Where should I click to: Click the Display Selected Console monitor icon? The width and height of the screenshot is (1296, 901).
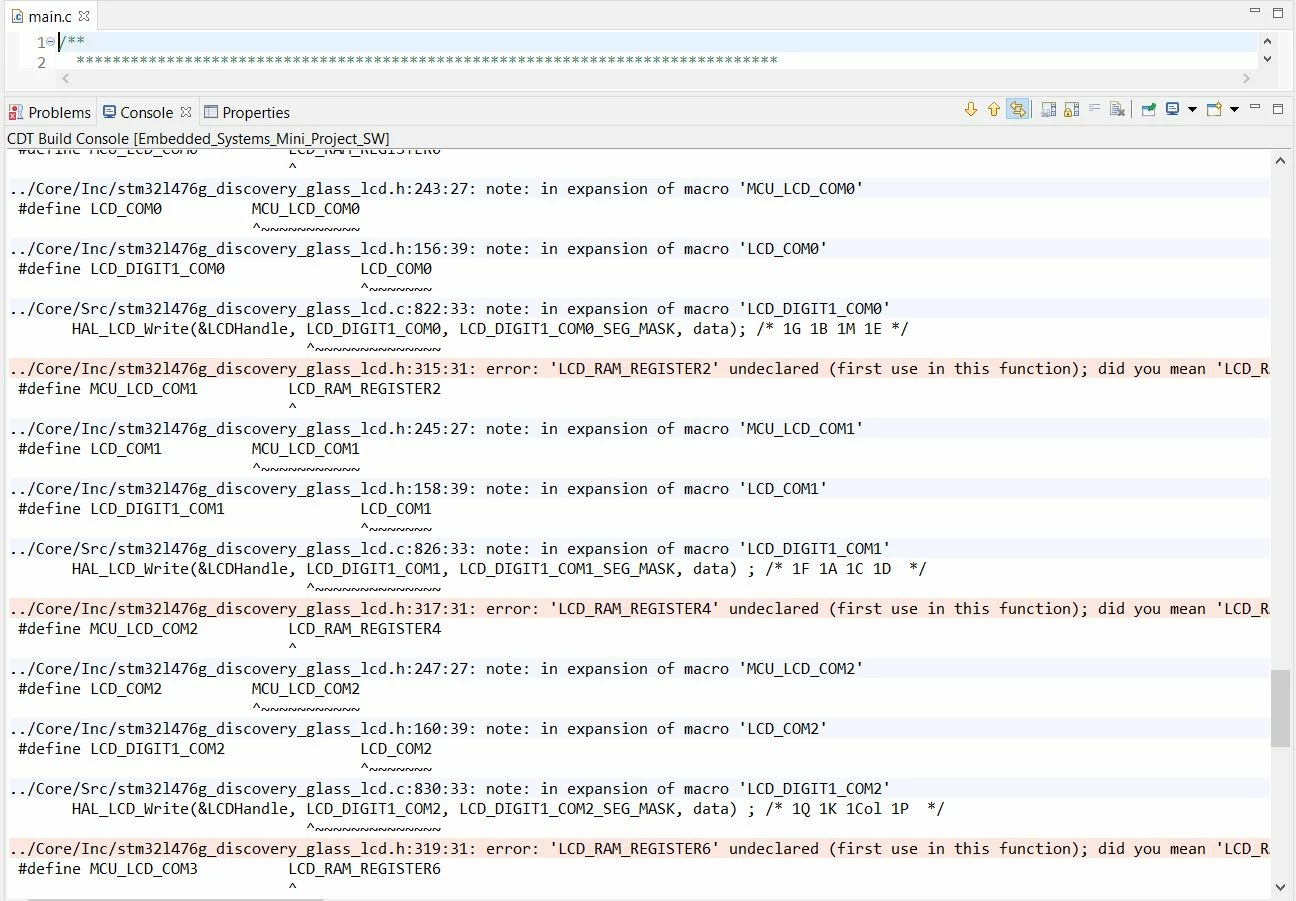tap(1173, 110)
